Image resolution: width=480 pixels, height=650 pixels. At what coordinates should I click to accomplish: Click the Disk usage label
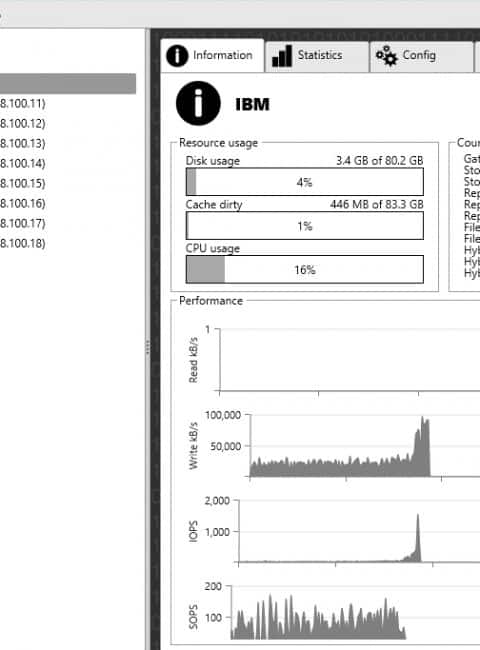(x=213, y=161)
